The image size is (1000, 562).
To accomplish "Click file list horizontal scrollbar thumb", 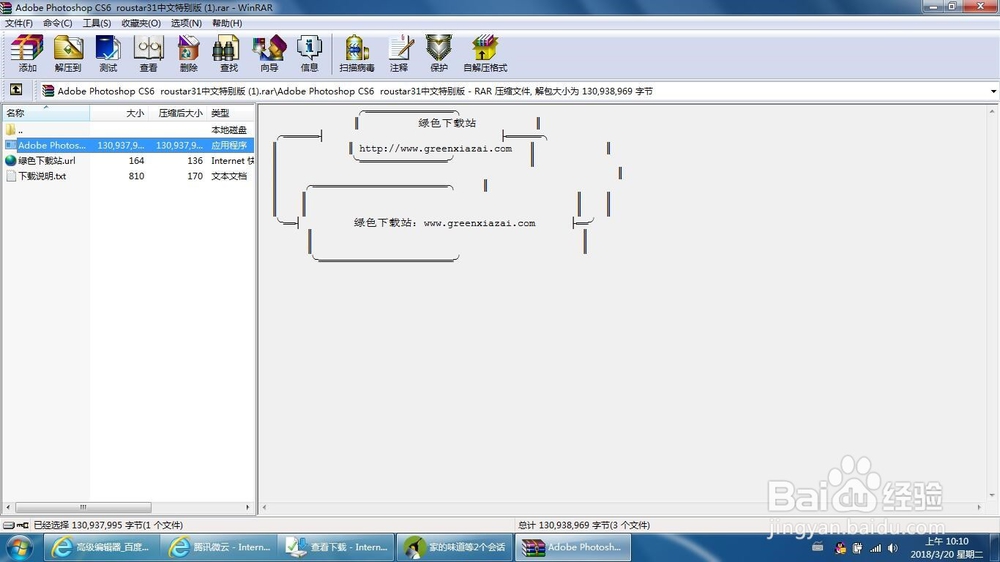I will (x=83, y=507).
